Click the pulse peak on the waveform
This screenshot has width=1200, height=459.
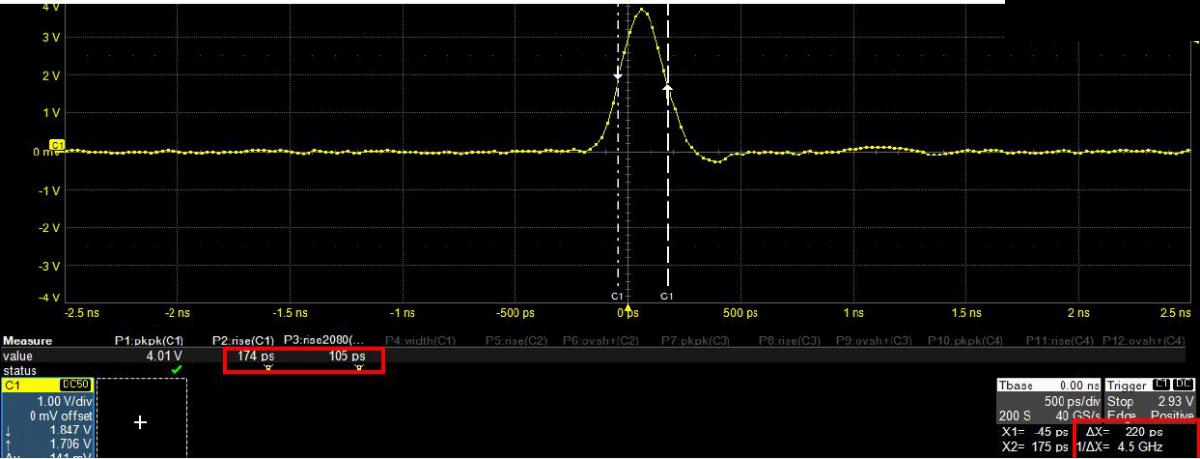pos(642,11)
